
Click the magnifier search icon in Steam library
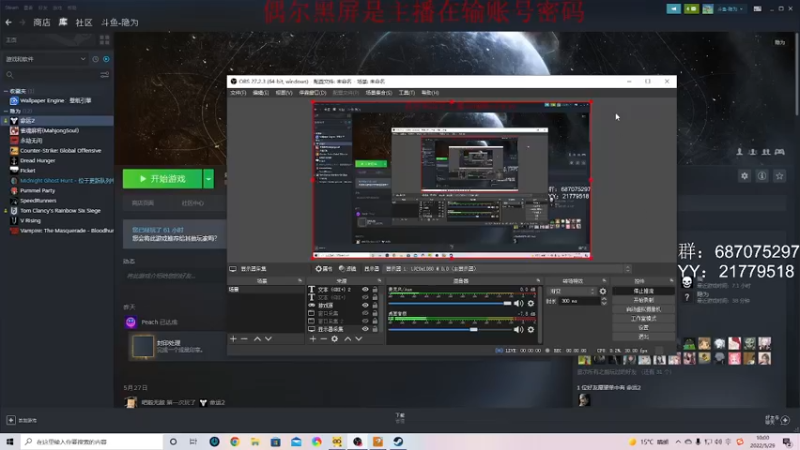click(x=10, y=75)
